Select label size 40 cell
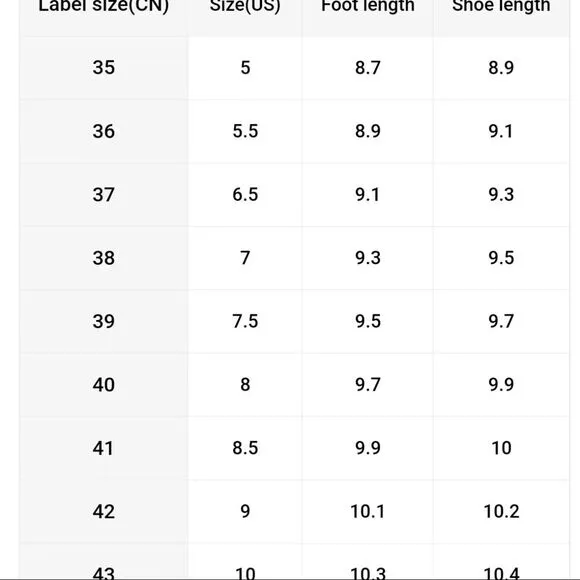580x580 pixels. click(x=104, y=385)
